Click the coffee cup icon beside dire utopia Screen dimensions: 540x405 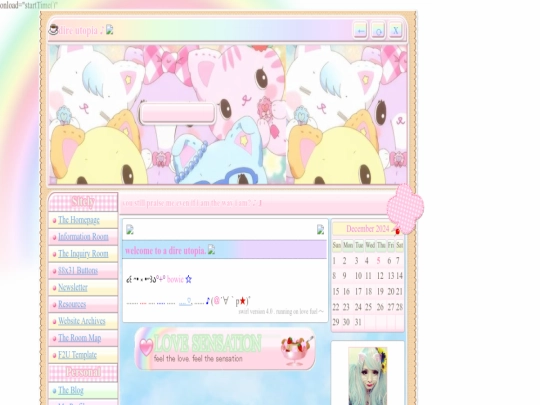53,30
